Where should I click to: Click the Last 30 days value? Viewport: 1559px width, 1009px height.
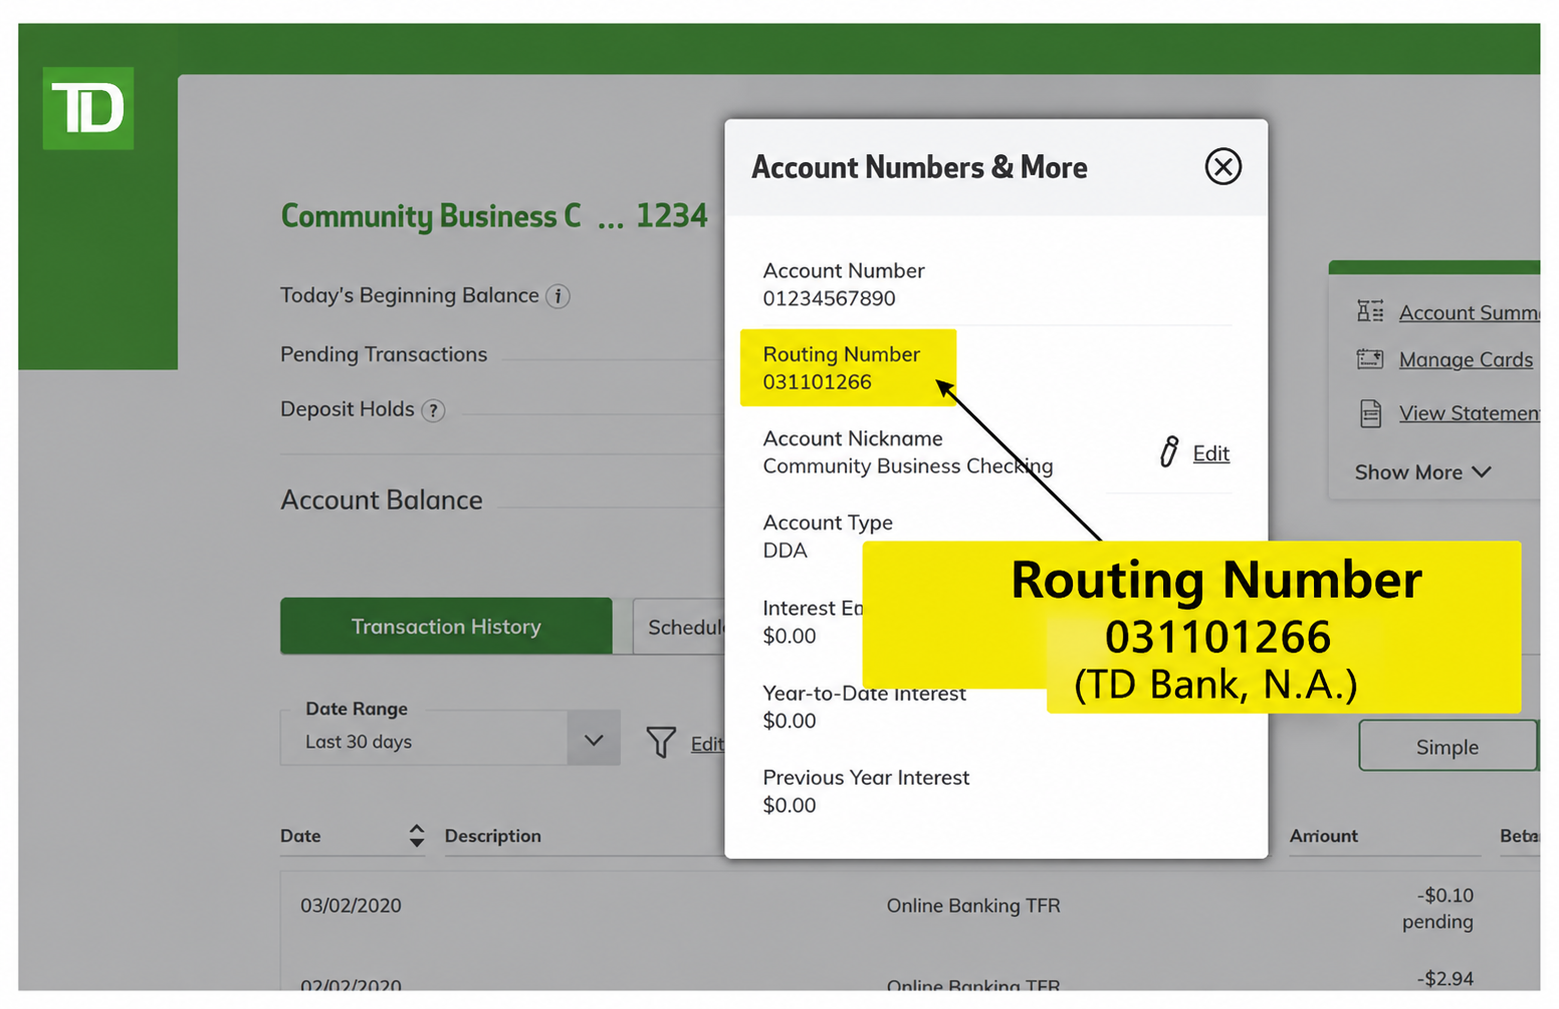pyautogui.click(x=358, y=741)
